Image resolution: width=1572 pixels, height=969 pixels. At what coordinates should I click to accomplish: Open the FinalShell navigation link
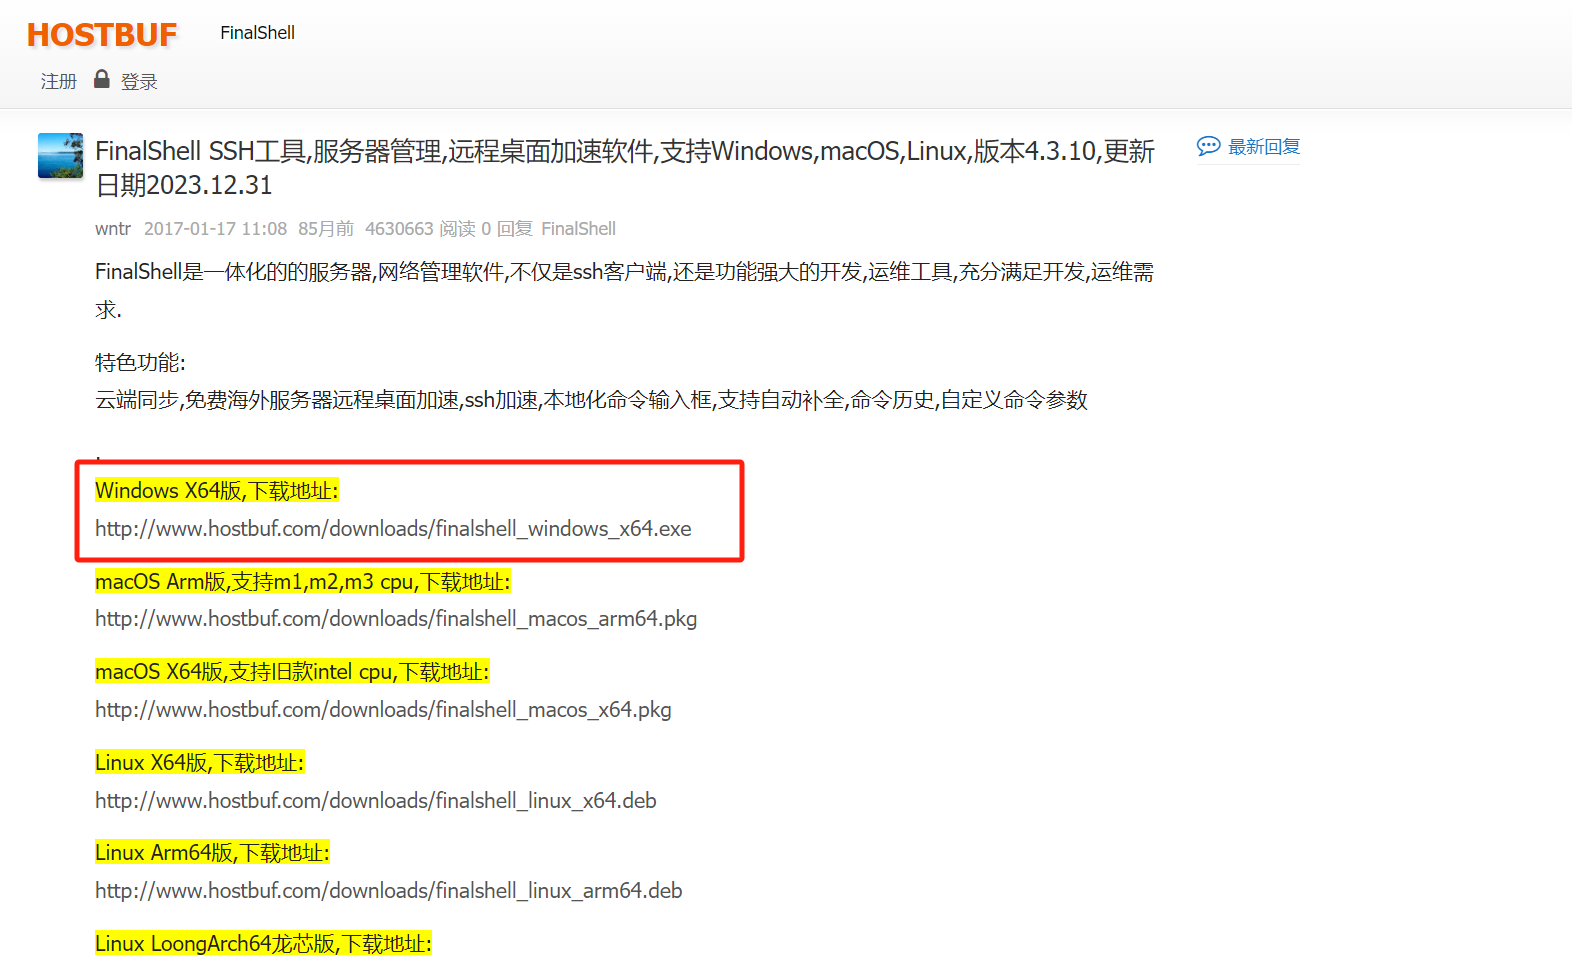pyautogui.click(x=257, y=33)
